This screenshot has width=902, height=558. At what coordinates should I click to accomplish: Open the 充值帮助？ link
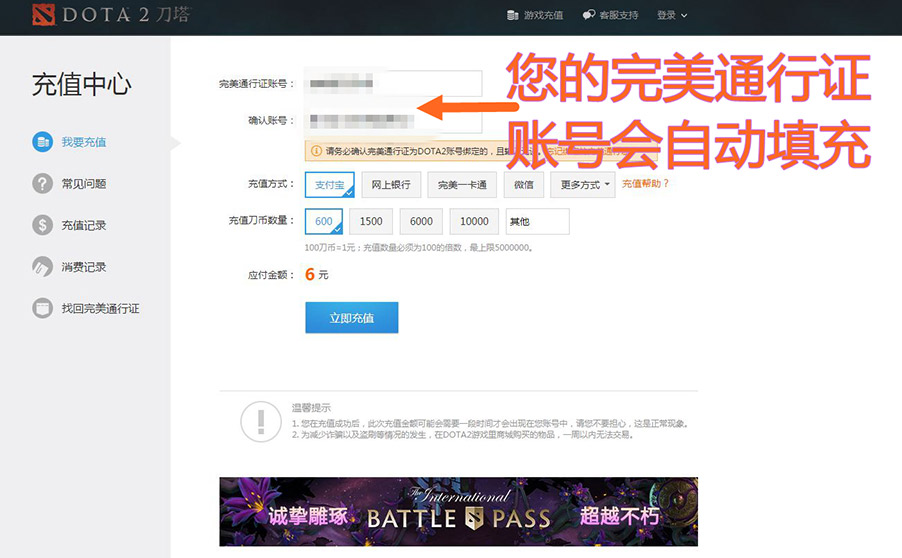[645, 184]
